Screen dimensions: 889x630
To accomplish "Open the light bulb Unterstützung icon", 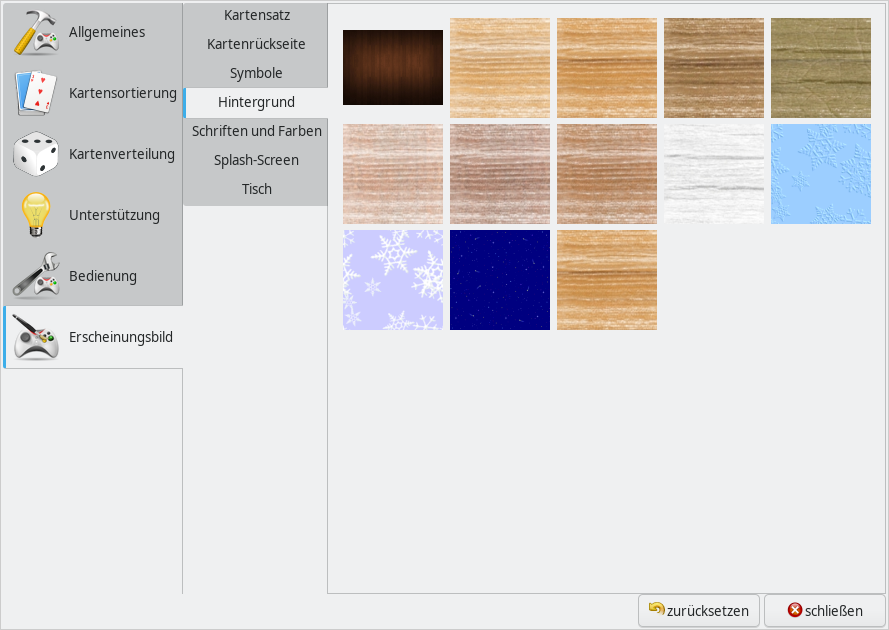I will pos(37,215).
